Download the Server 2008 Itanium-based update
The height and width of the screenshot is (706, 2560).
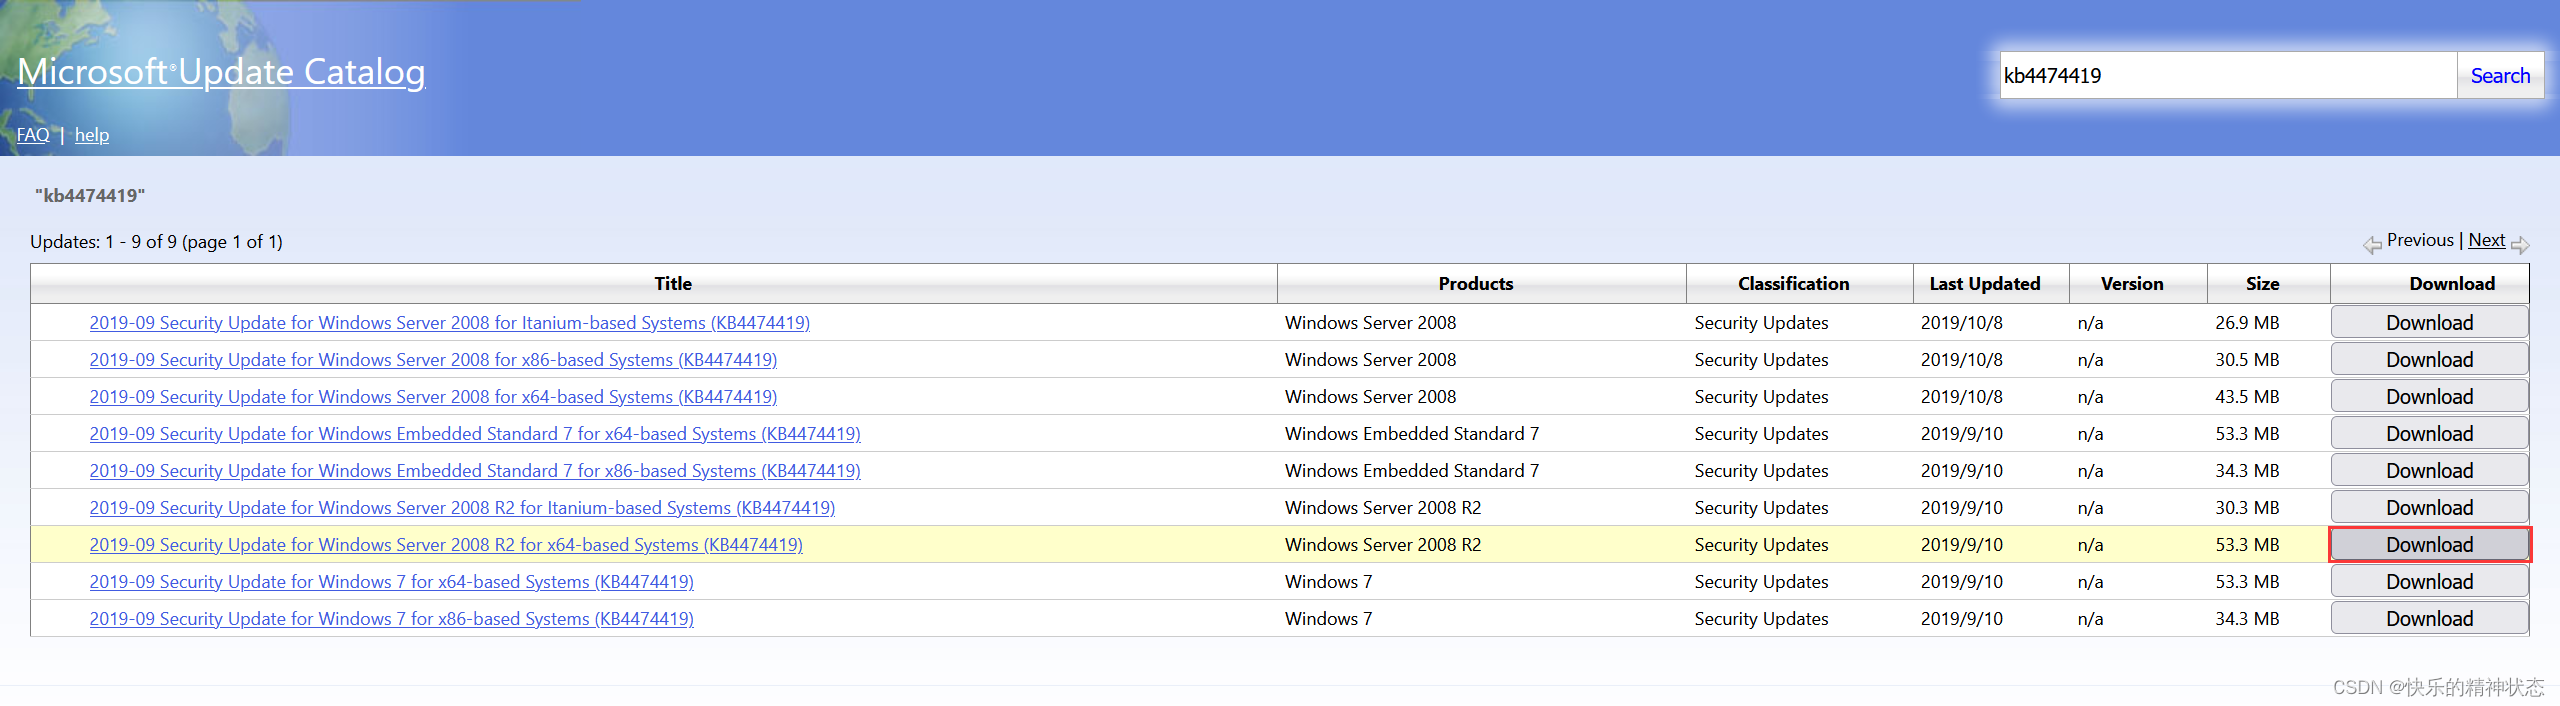2429,323
